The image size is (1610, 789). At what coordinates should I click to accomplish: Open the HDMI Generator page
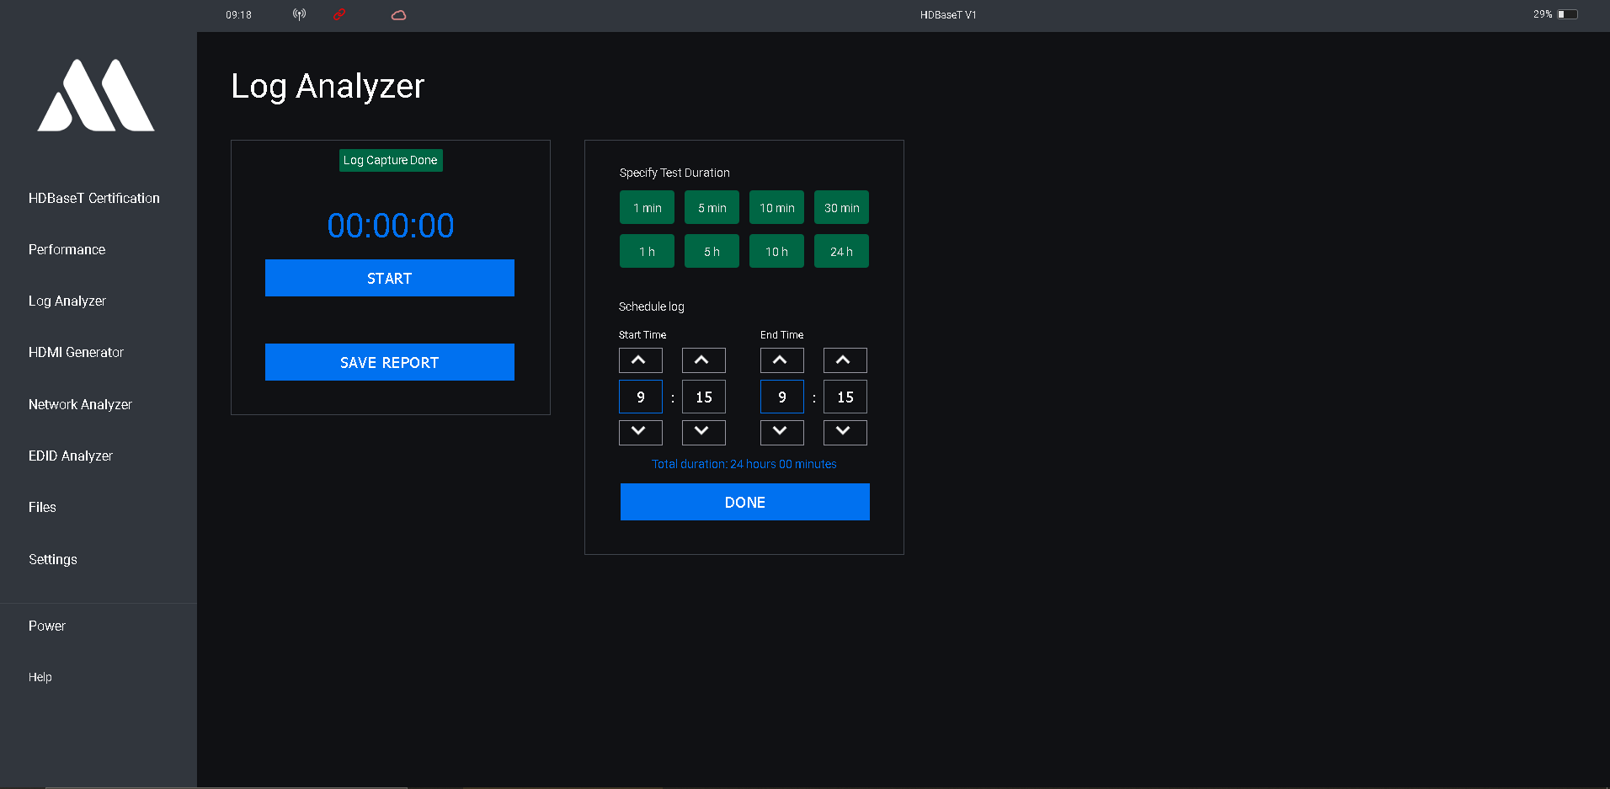(76, 353)
